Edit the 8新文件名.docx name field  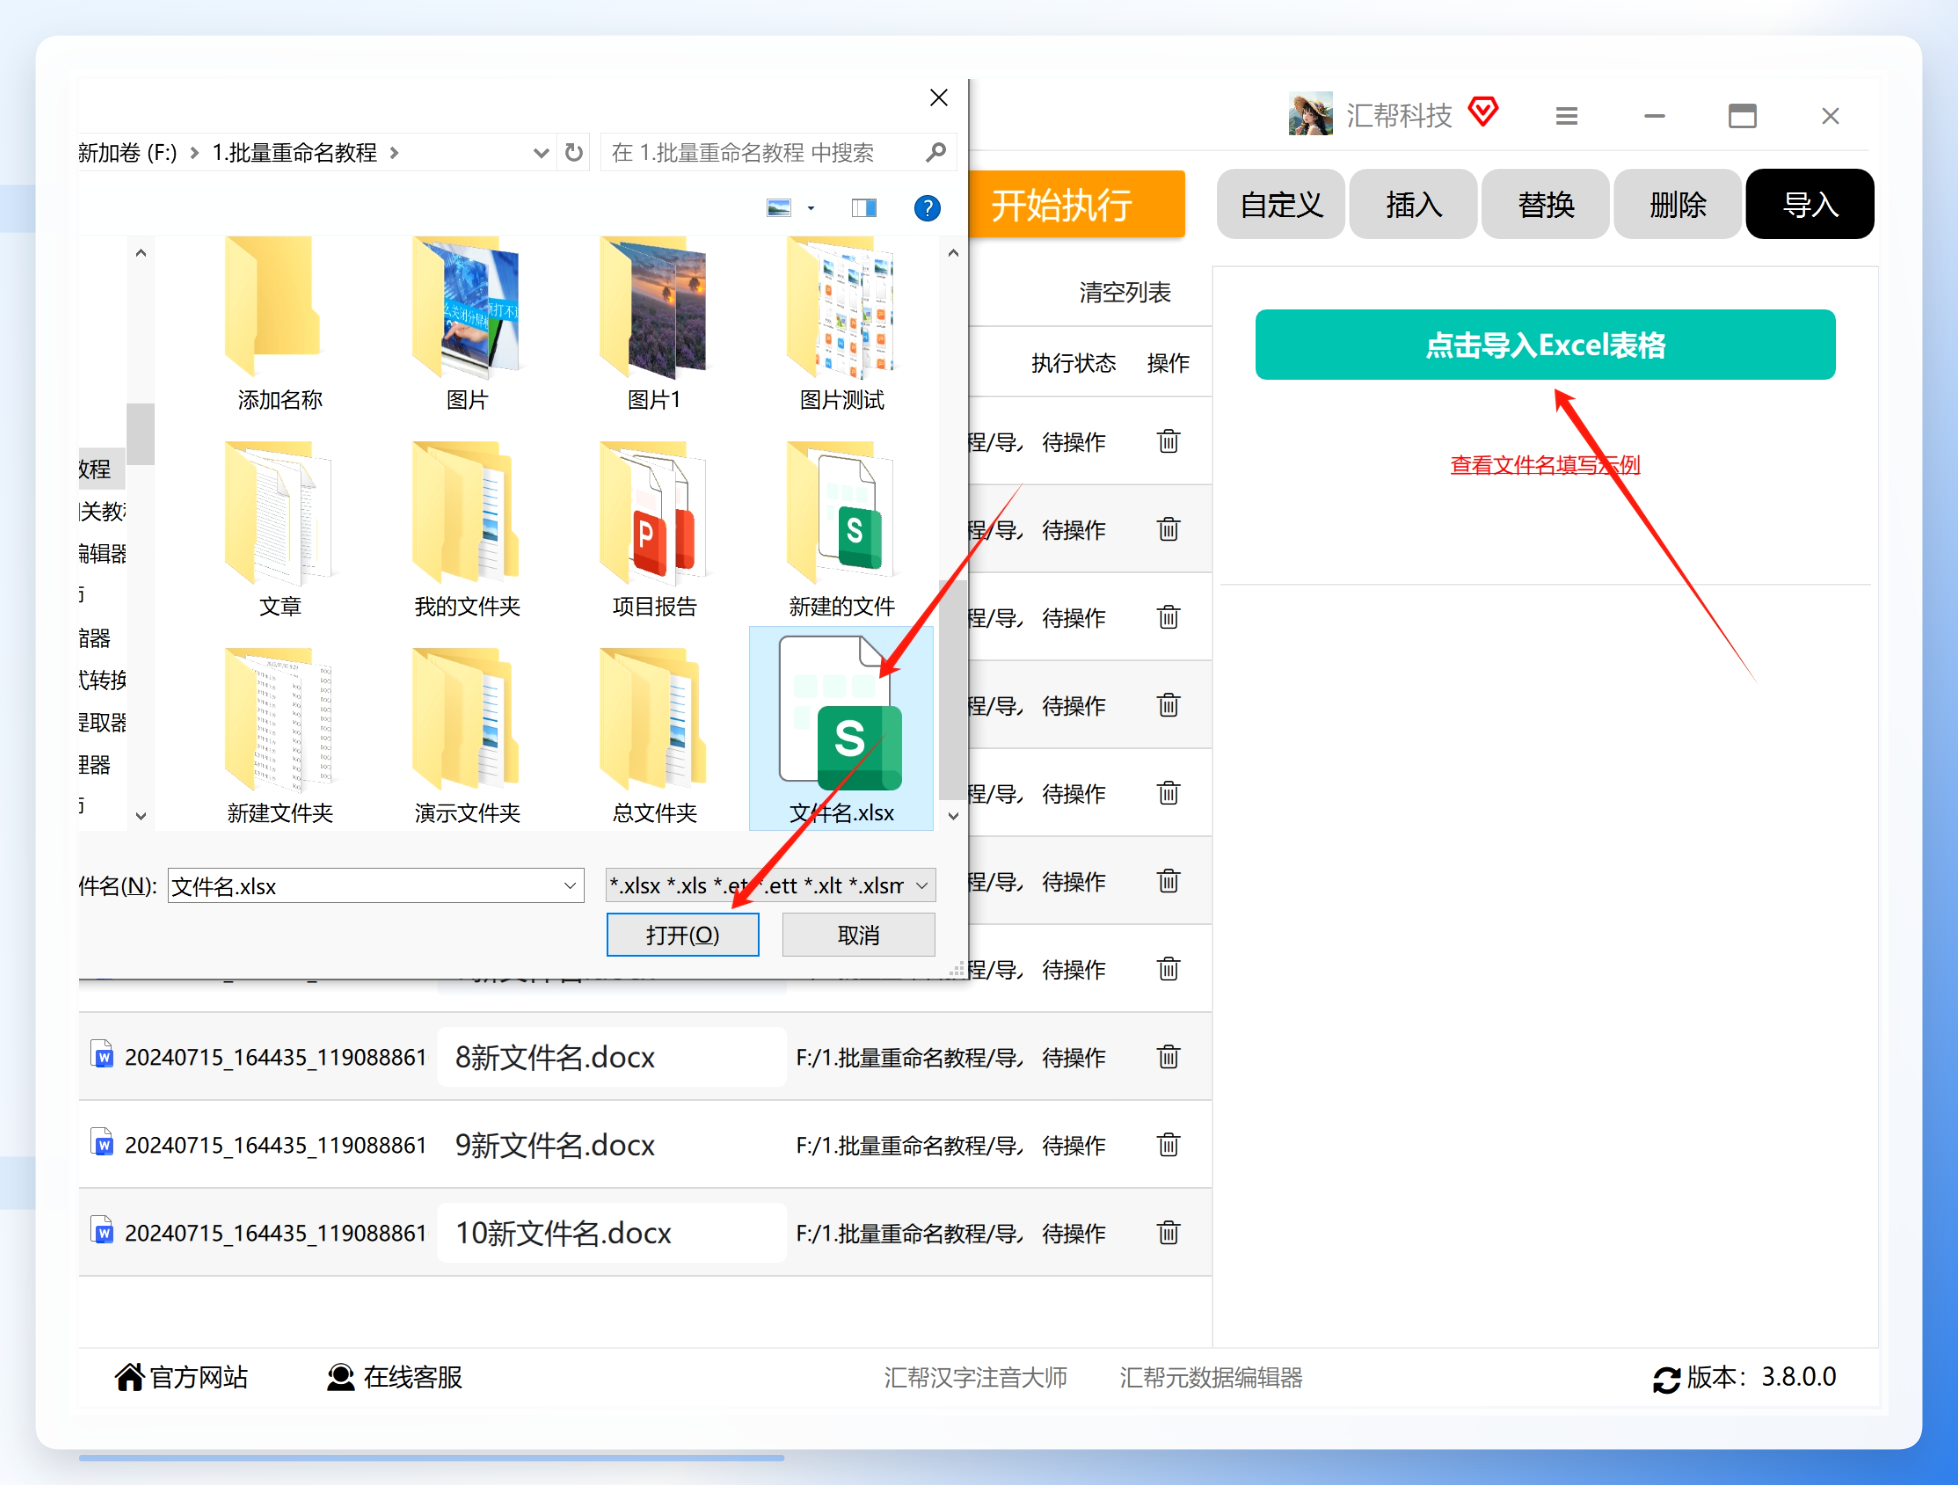pos(612,1057)
